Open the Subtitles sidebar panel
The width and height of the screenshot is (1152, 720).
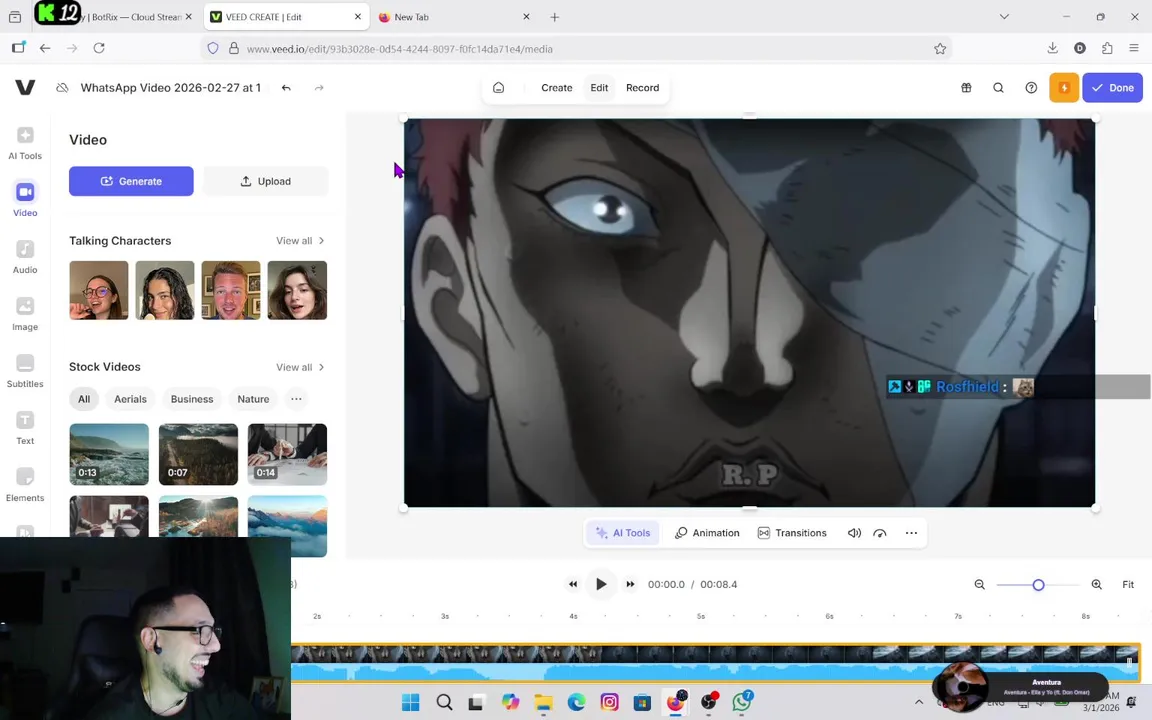pyautogui.click(x=25, y=371)
